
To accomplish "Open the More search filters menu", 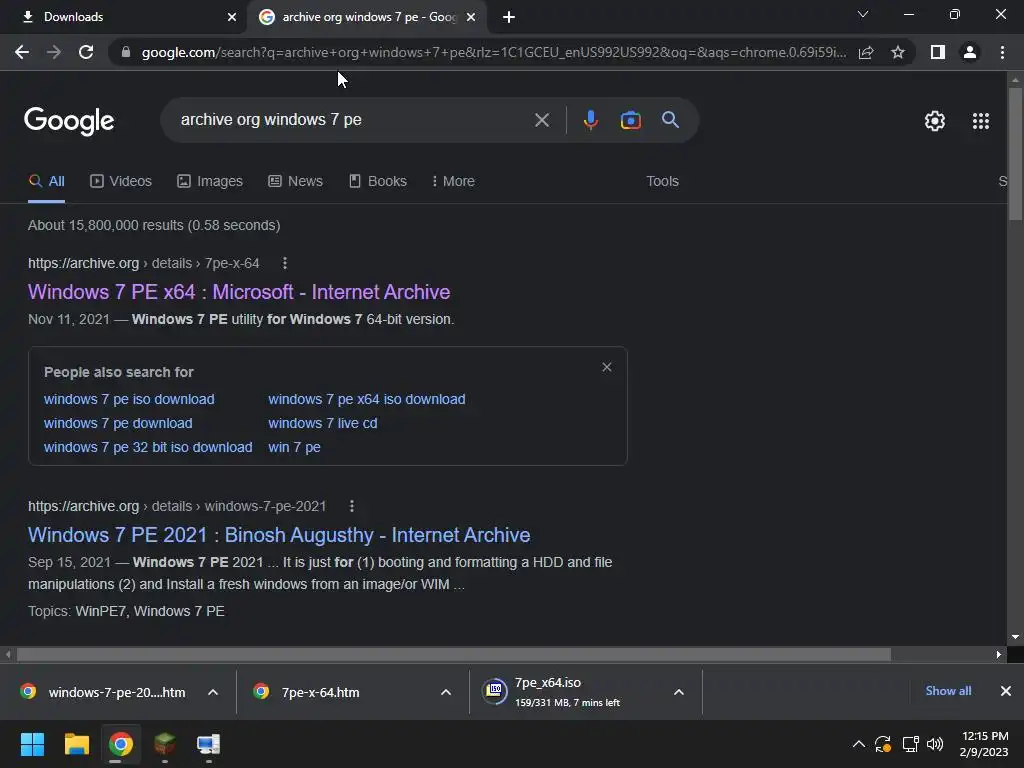I will [x=453, y=181].
